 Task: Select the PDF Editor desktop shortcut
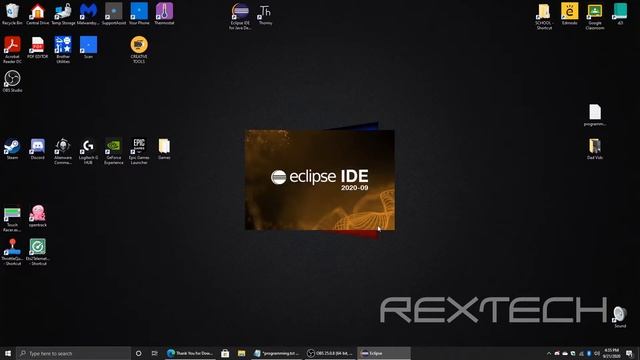(x=38, y=47)
